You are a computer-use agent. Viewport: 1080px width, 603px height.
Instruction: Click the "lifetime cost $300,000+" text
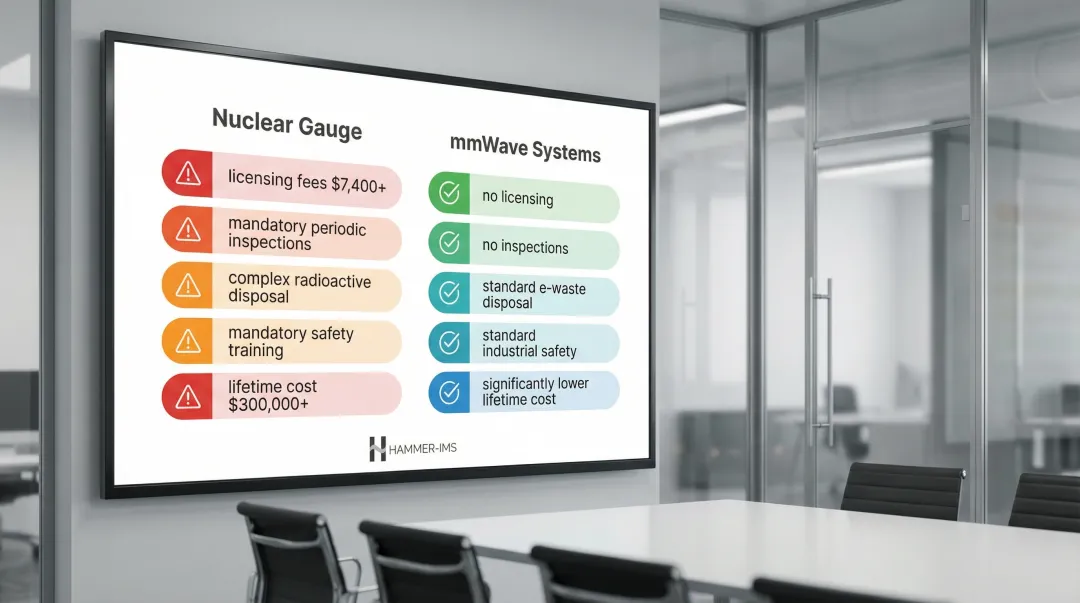273,395
